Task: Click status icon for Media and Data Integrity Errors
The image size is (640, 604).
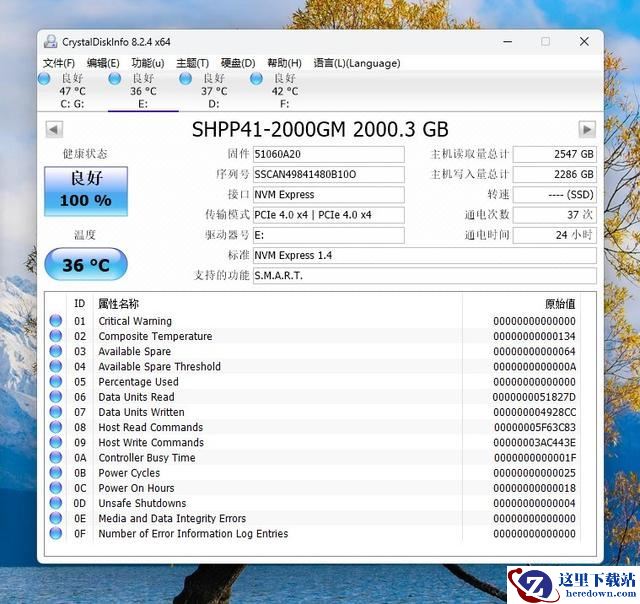Action: tap(56, 518)
